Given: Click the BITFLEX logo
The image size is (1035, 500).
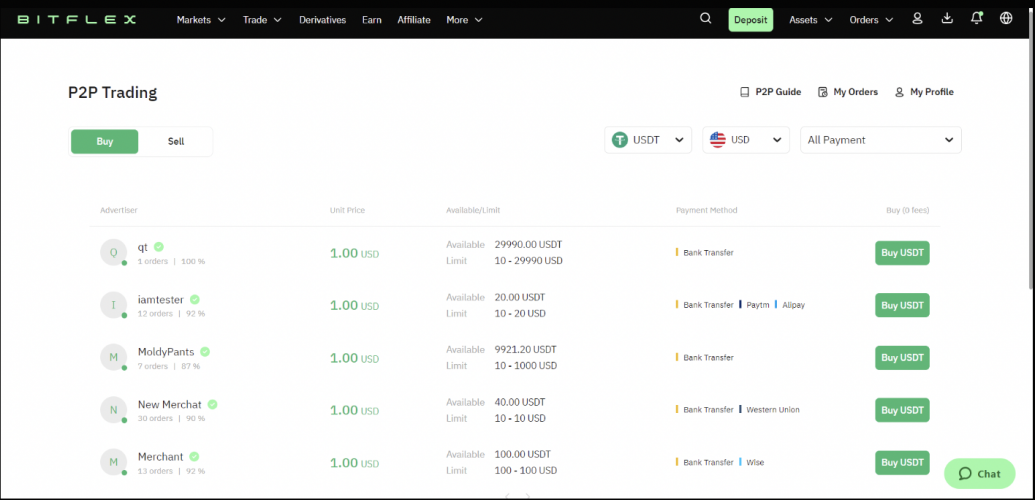Looking at the screenshot, I should [77, 20].
